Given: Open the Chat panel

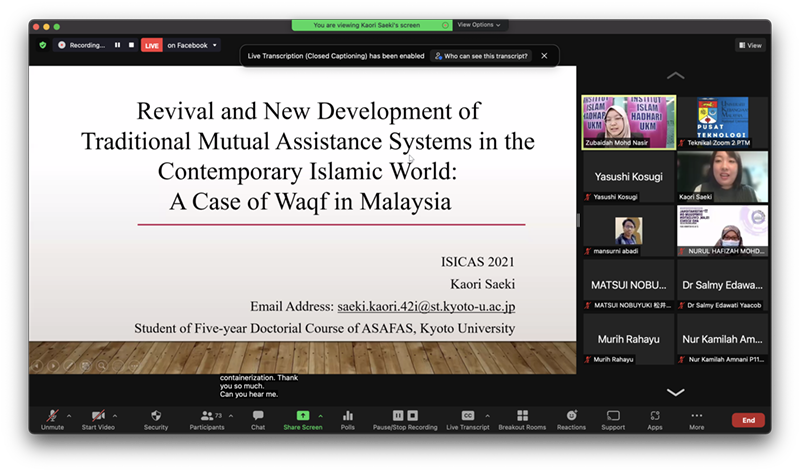Looking at the screenshot, I should coord(258,418).
